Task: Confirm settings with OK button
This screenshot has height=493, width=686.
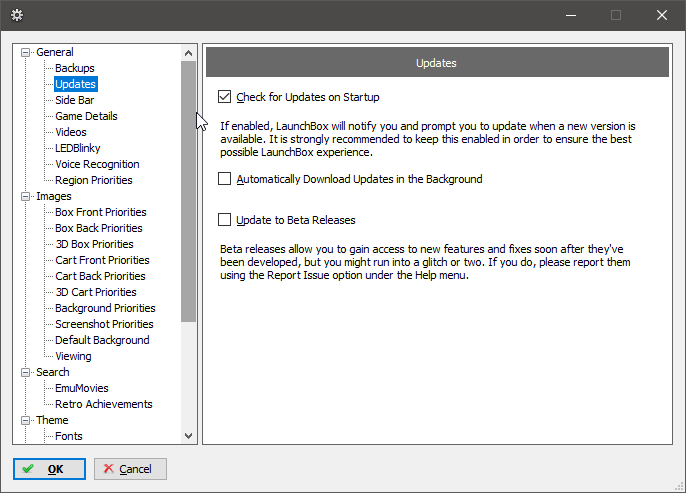Action: click(x=49, y=469)
